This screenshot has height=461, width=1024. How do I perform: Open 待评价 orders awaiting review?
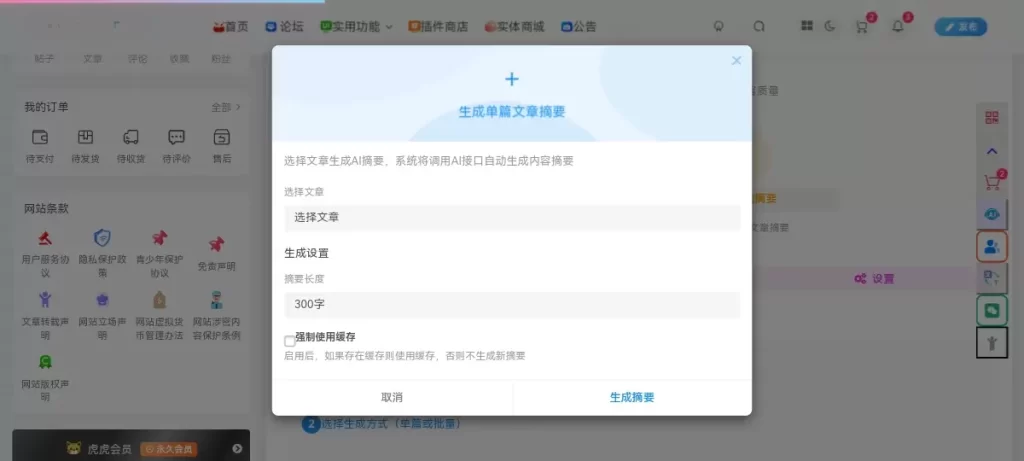(x=176, y=144)
